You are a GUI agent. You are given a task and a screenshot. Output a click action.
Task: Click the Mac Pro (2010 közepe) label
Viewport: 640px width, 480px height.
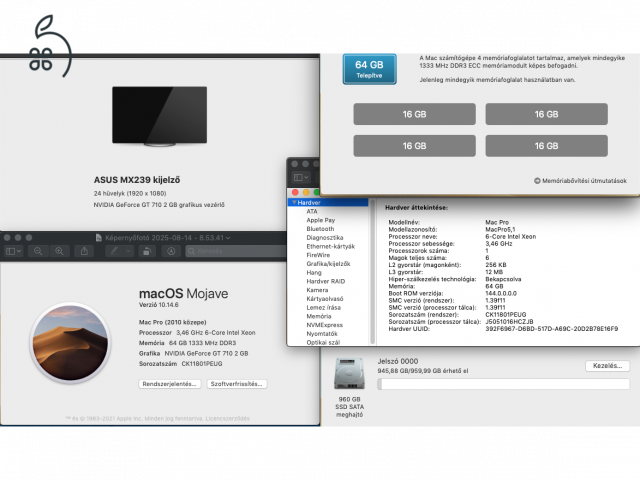[172, 322]
